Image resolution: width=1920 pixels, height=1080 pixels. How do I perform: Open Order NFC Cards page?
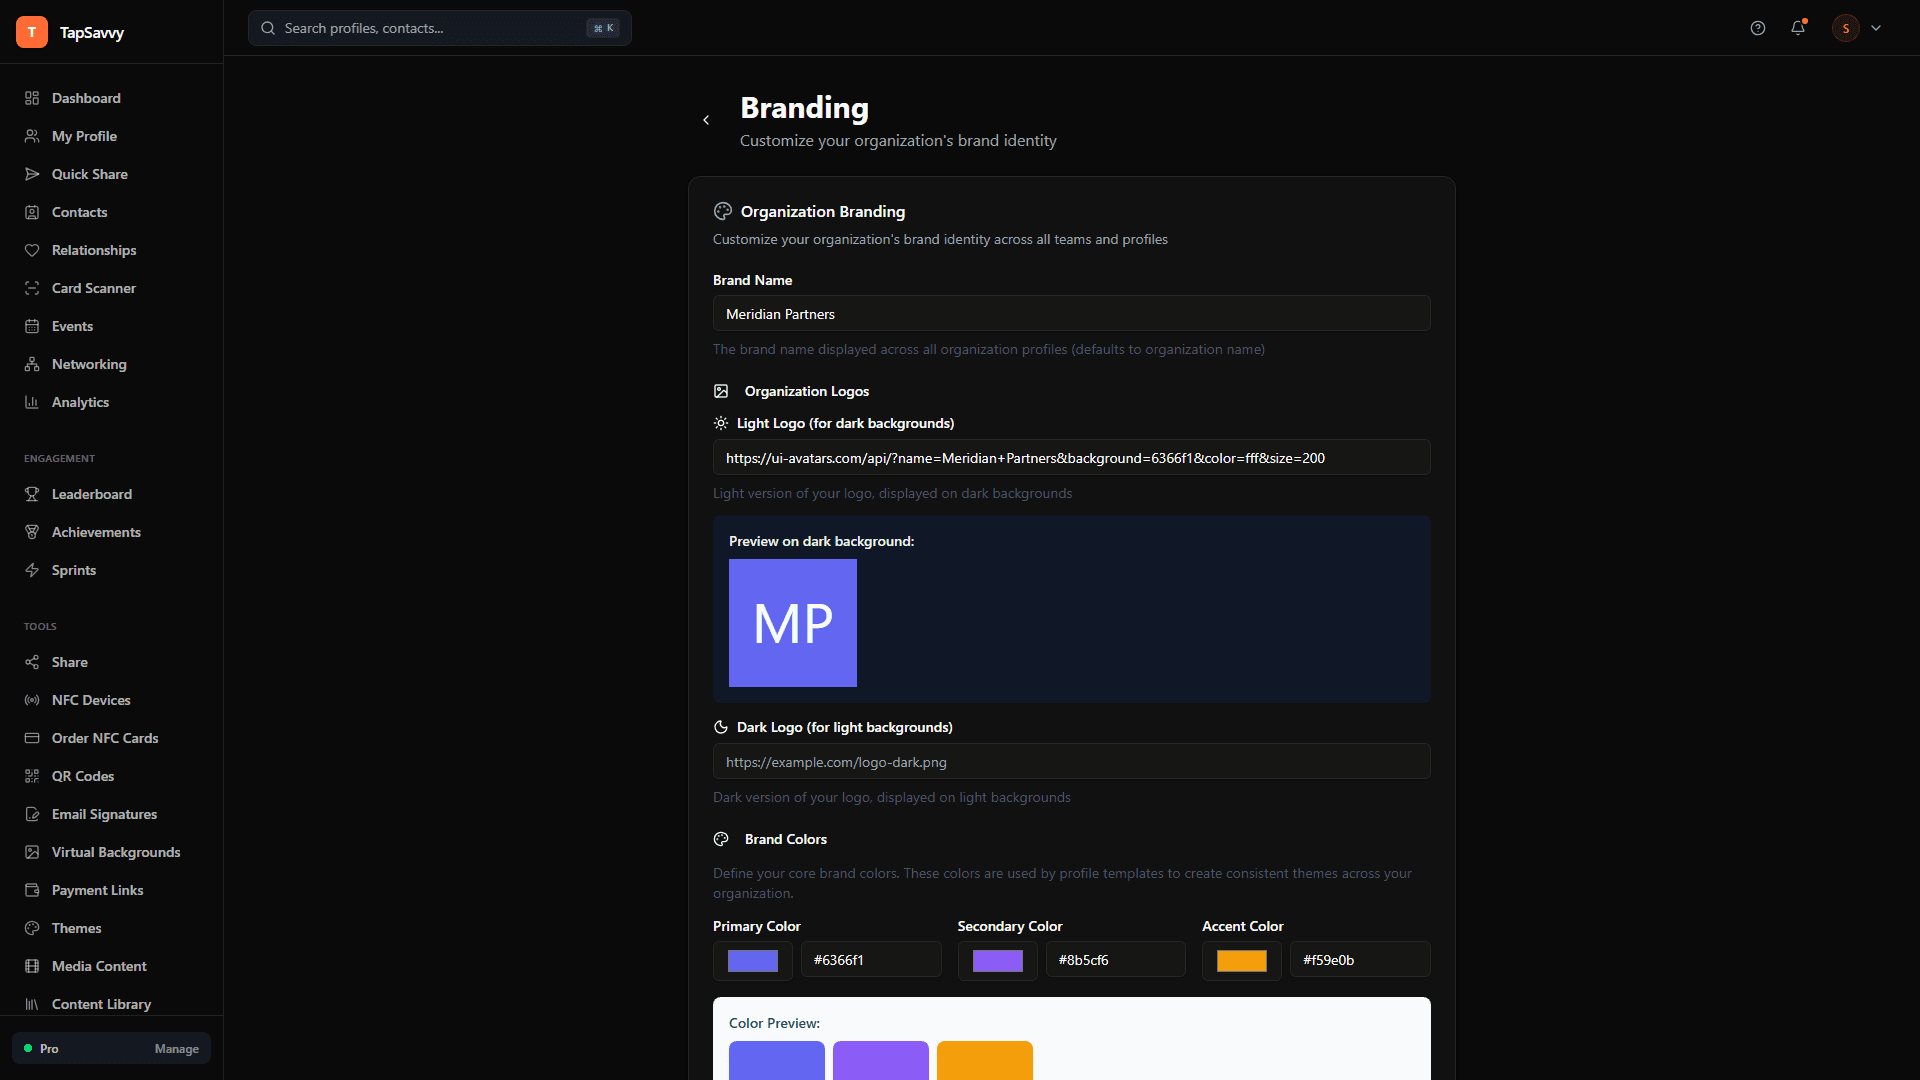point(105,738)
